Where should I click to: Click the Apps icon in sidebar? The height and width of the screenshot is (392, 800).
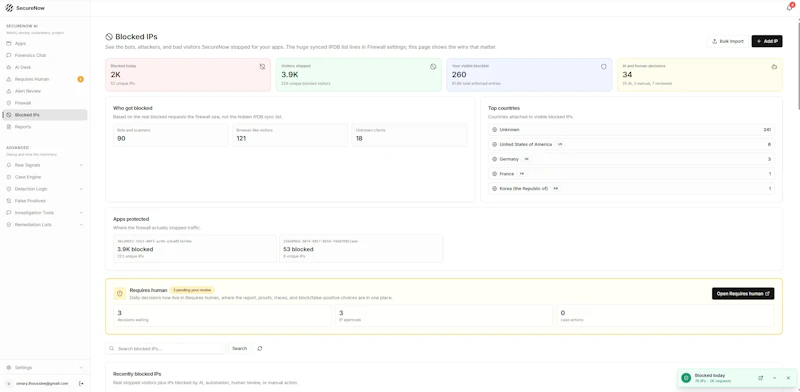coord(9,43)
